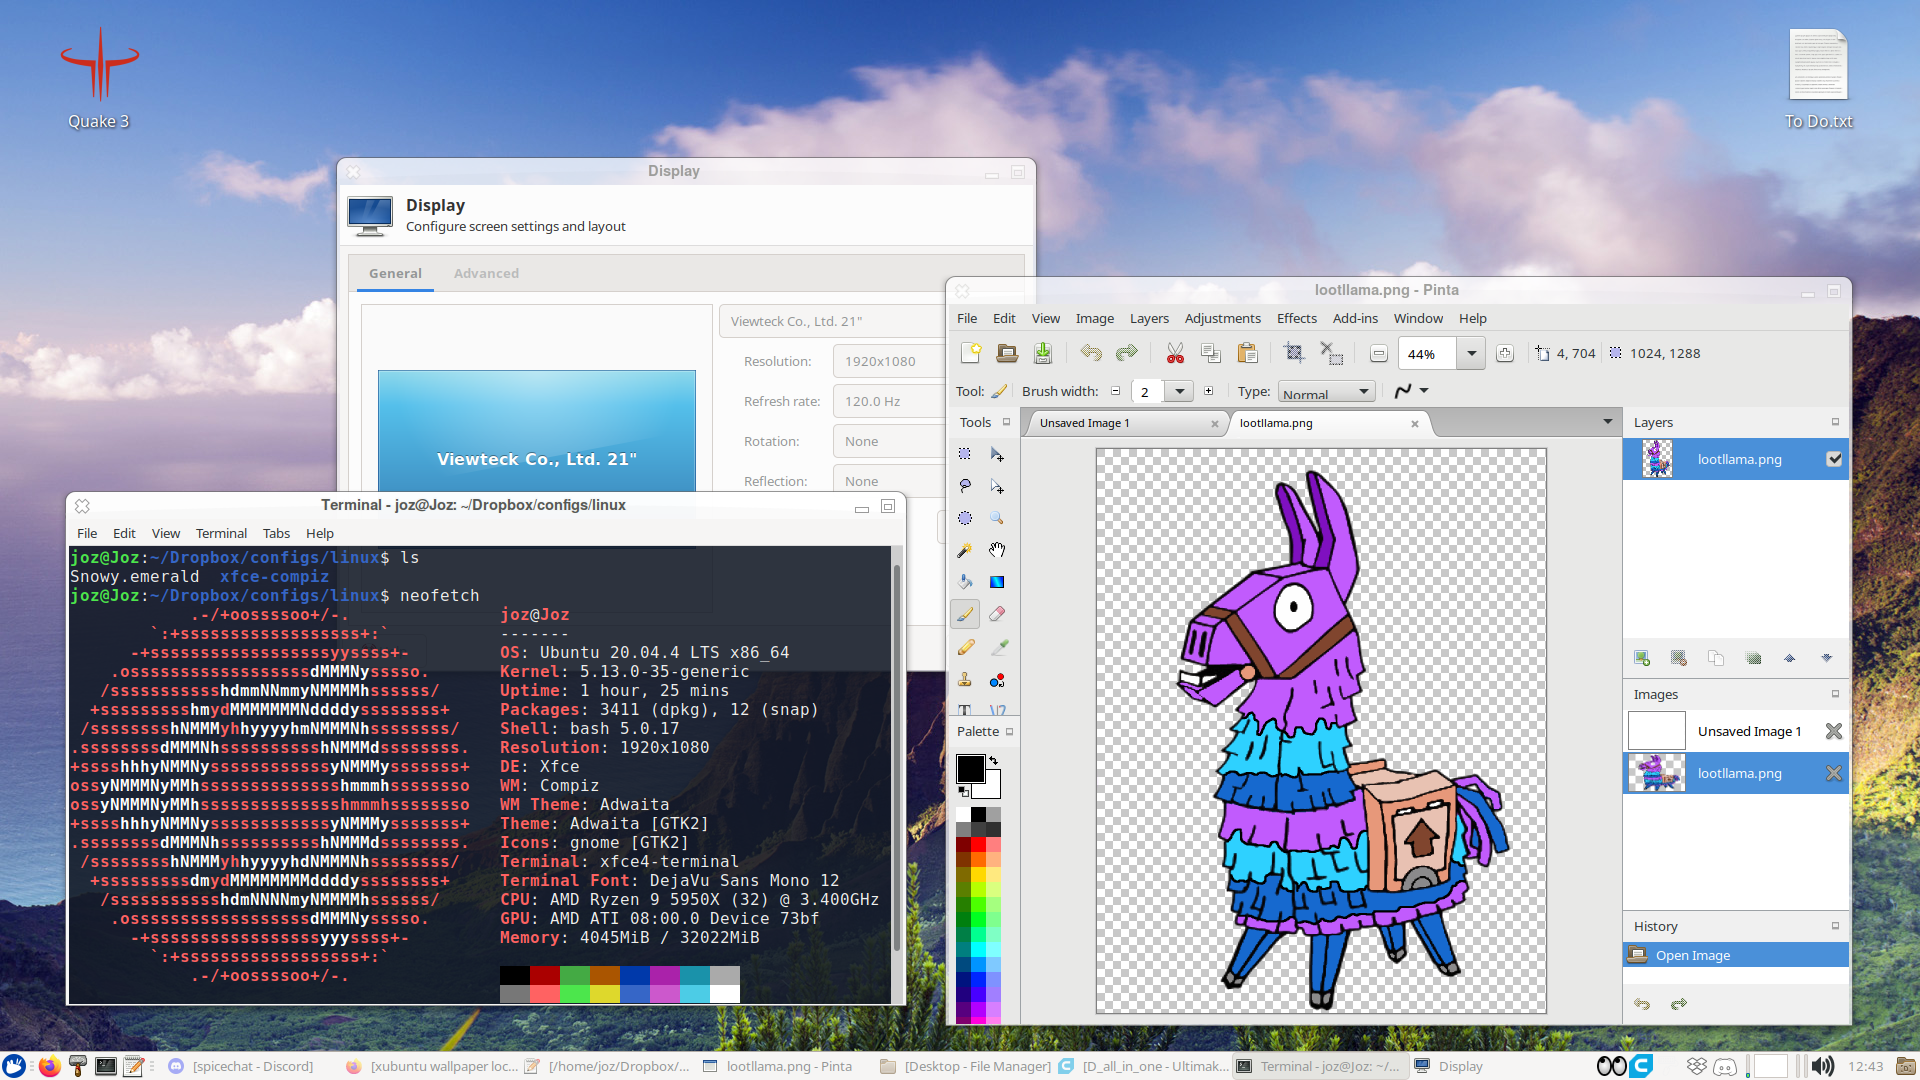This screenshot has width=1920, height=1080.
Task: Select the Gradient tool
Action: coord(997,582)
